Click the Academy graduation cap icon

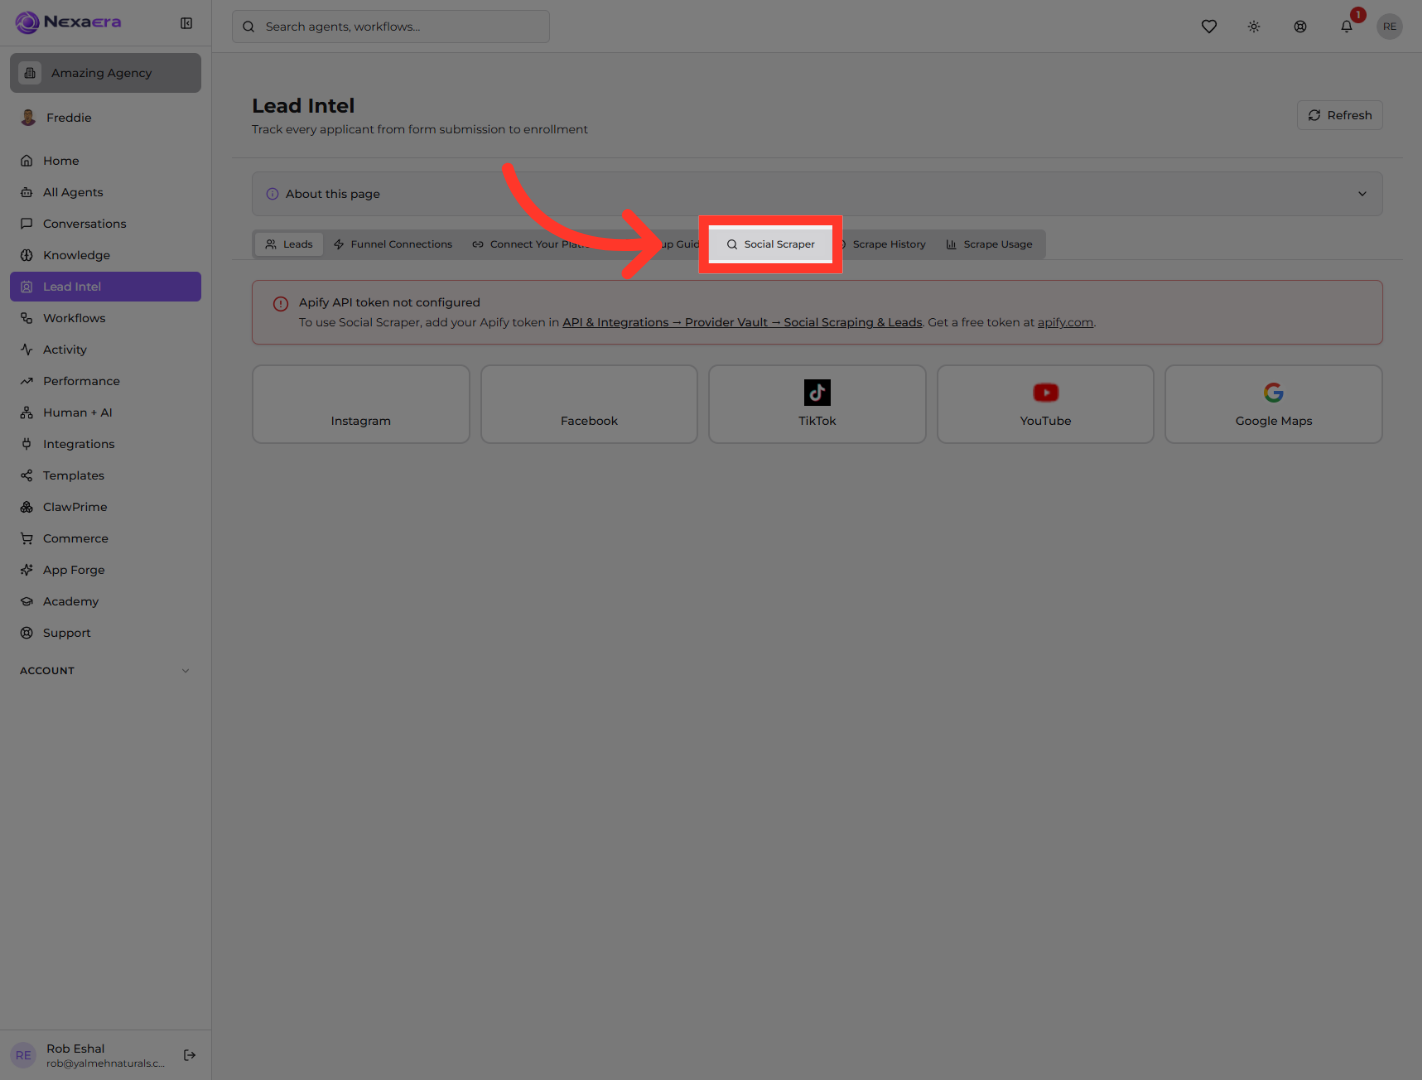pyautogui.click(x=27, y=602)
